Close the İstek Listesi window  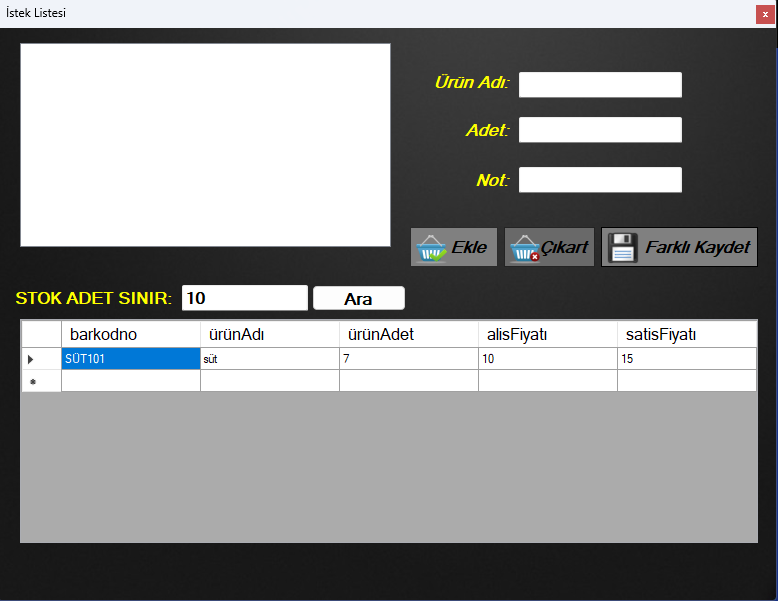pyautogui.click(x=765, y=14)
